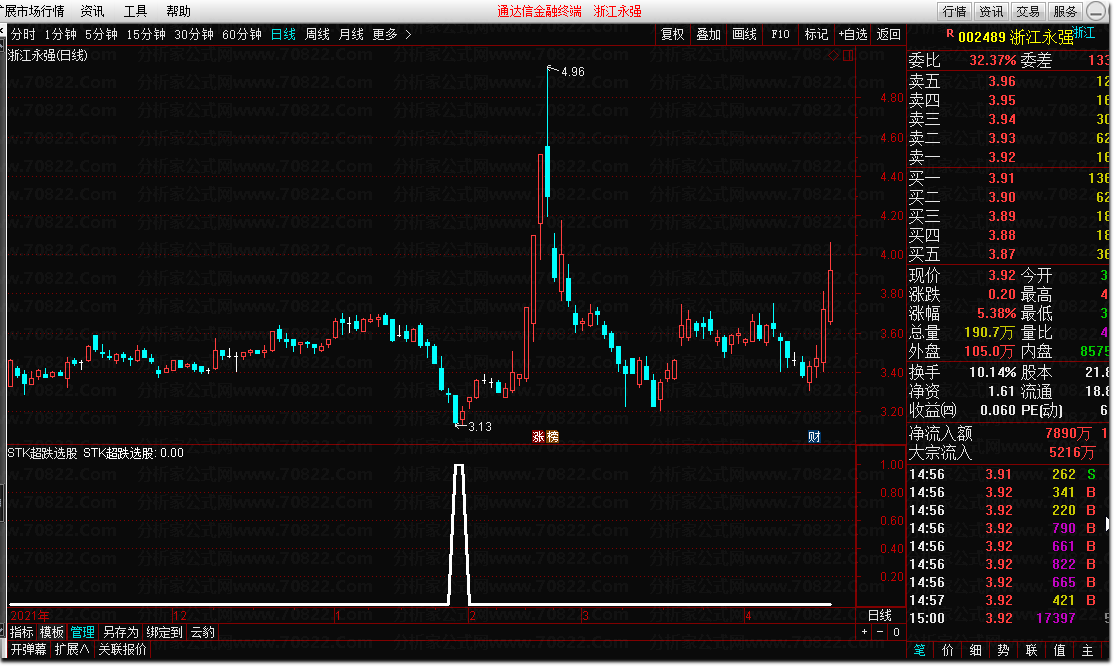
Task: Click the 叠加 overlay button
Action: coord(708,34)
